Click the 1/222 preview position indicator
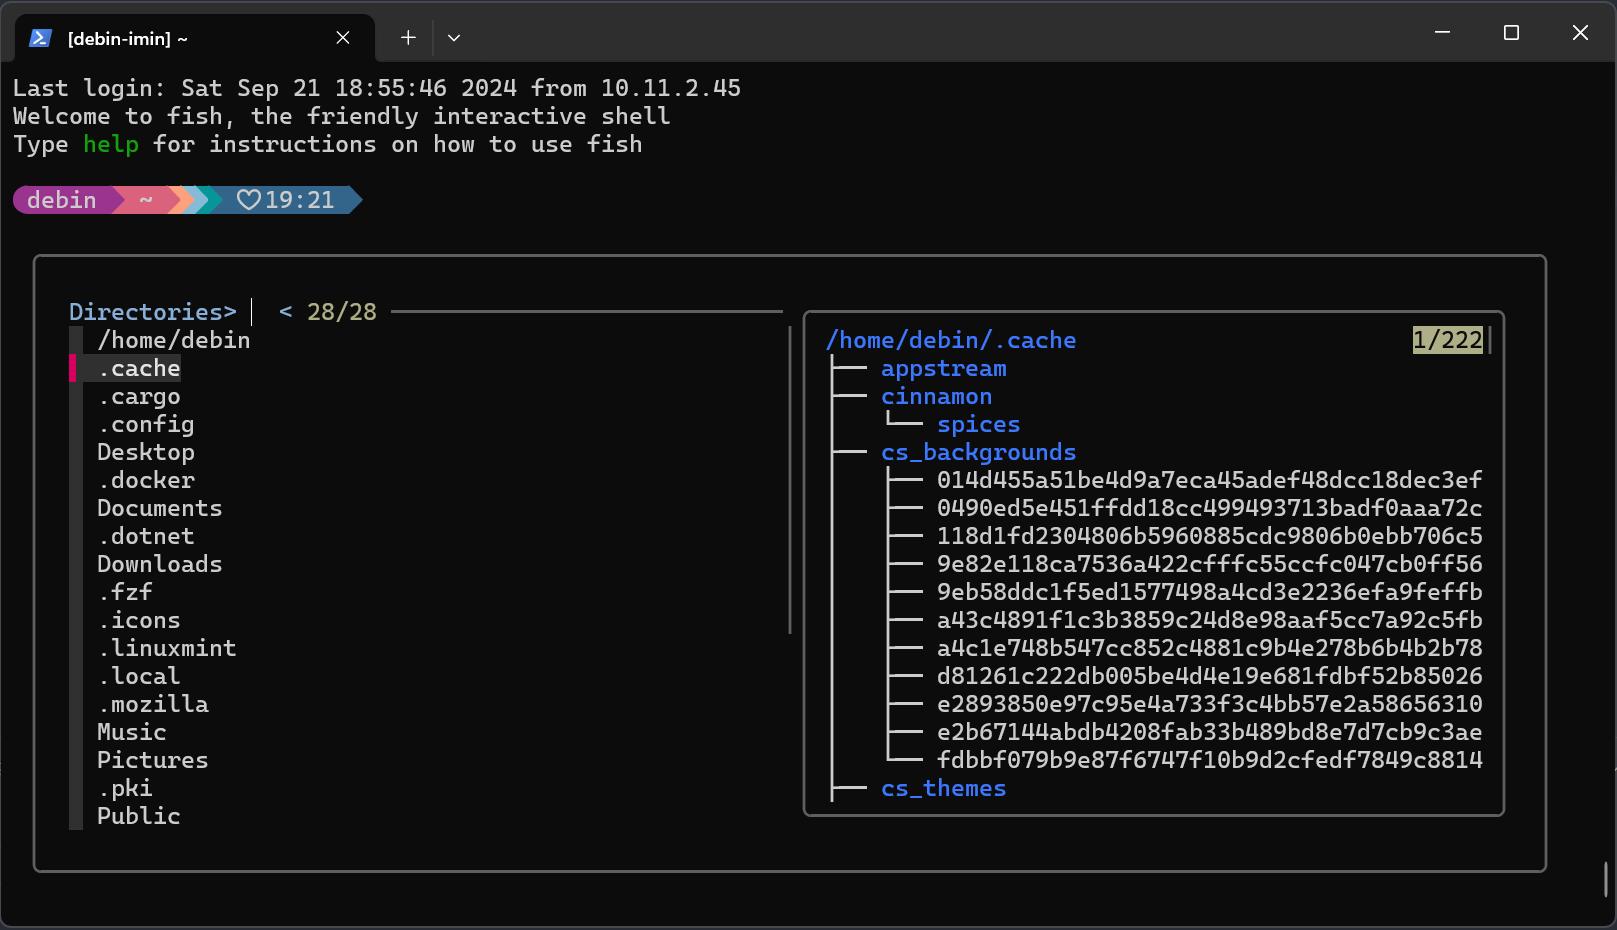This screenshot has height=930, width=1617. click(x=1447, y=340)
